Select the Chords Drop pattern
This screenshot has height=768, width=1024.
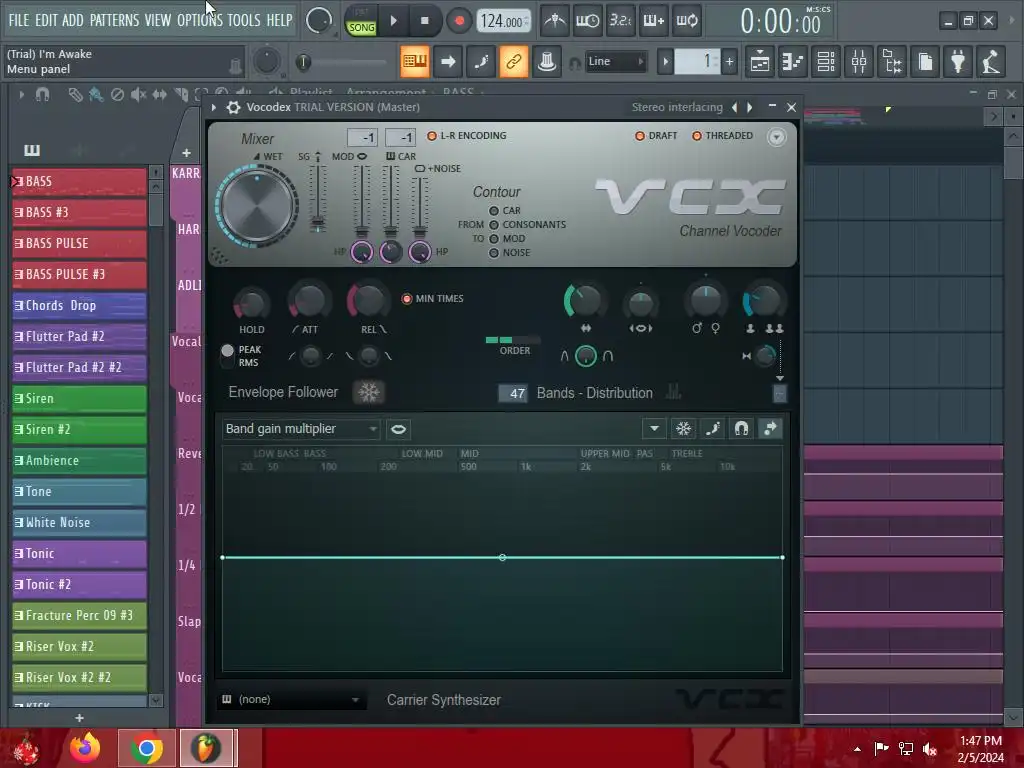(x=79, y=305)
